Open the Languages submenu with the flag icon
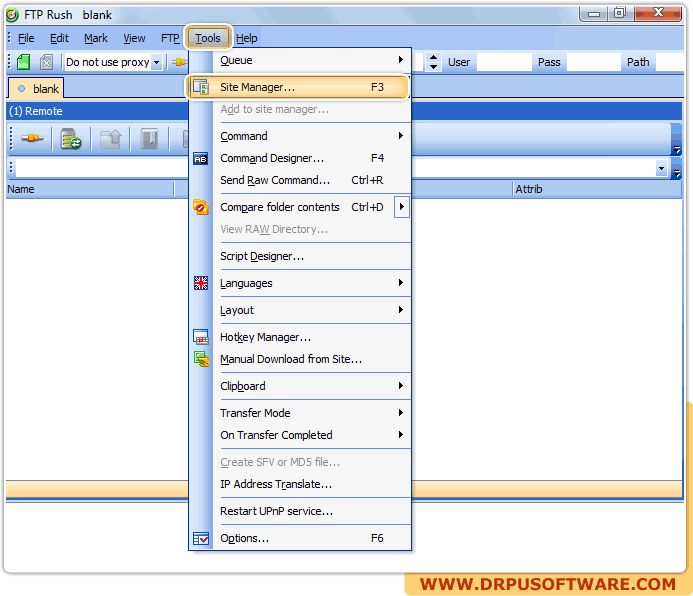 pos(301,283)
